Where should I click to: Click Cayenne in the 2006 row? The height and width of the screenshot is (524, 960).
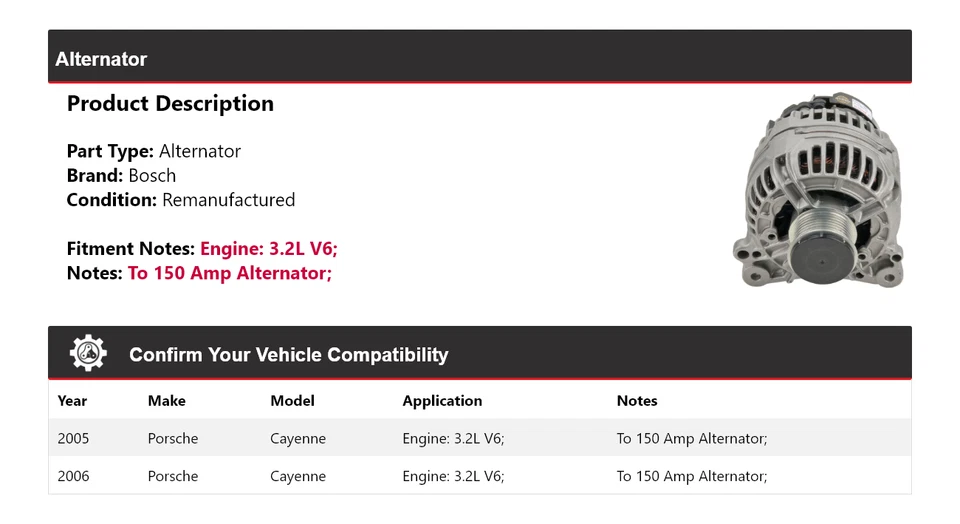point(298,476)
